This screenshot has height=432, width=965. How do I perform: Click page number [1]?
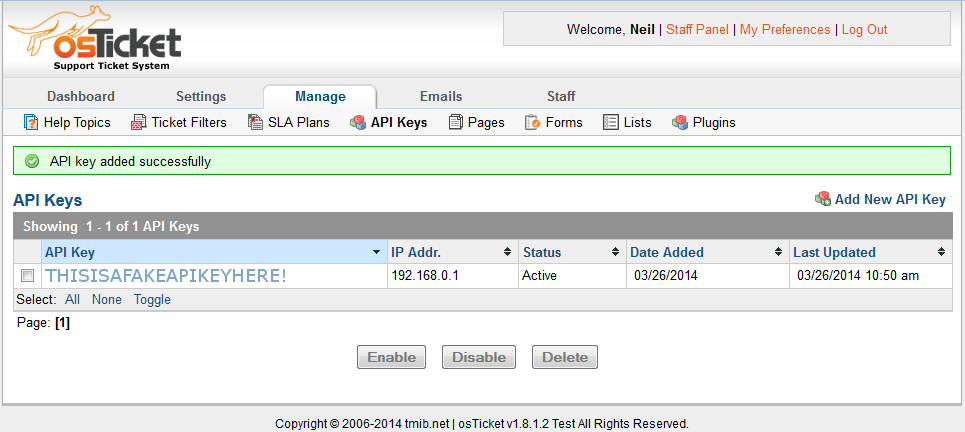[x=62, y=323]
